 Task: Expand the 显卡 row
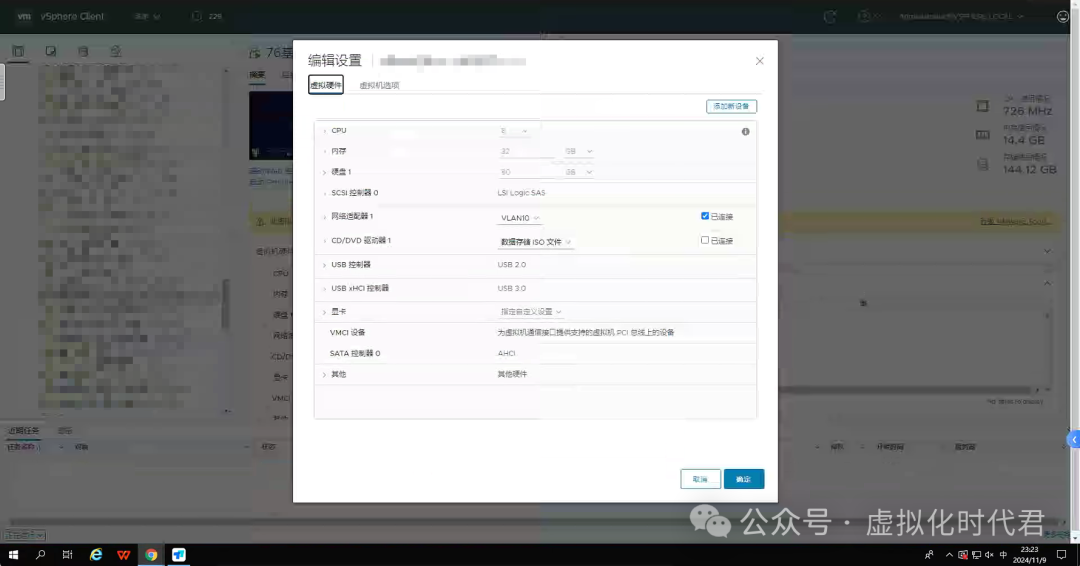click(x=324, y=312)
